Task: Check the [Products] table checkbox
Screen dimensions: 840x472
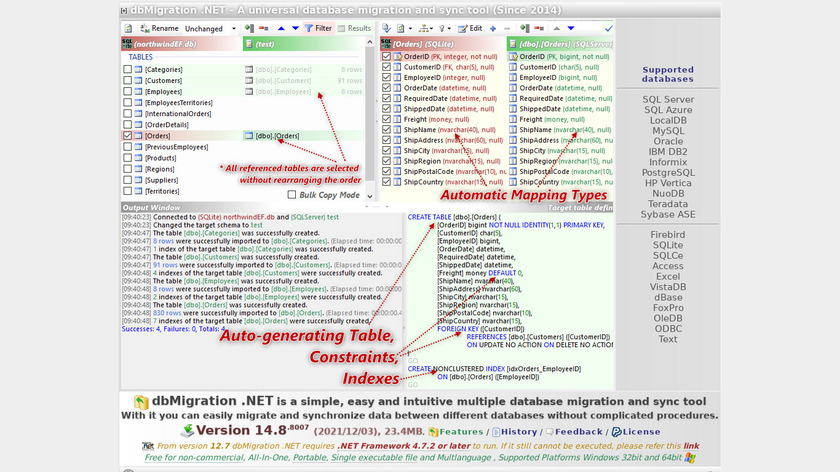Action: click(x=128, y=158)
